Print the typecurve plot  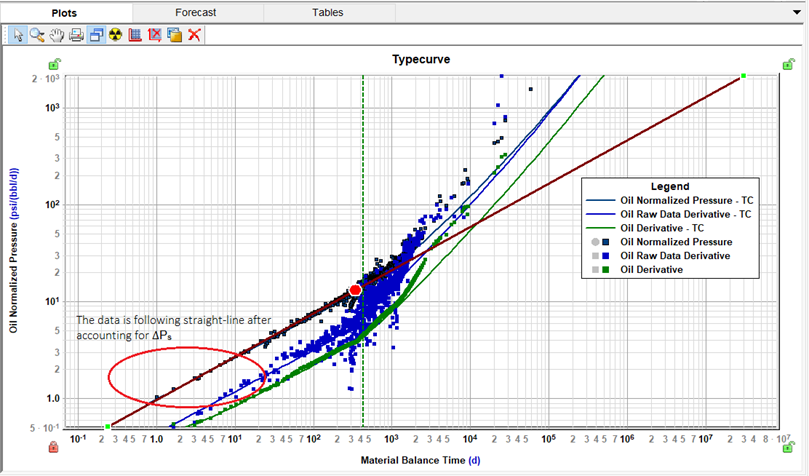point(76,35)
